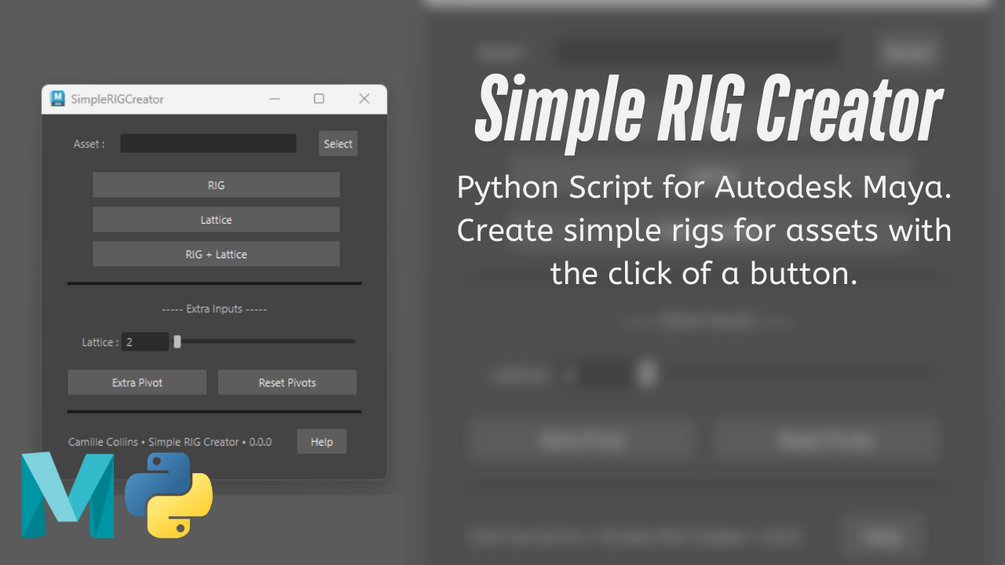Minimize the SimpleRIGCreator window
The image size is (1005, 565).
274,99
